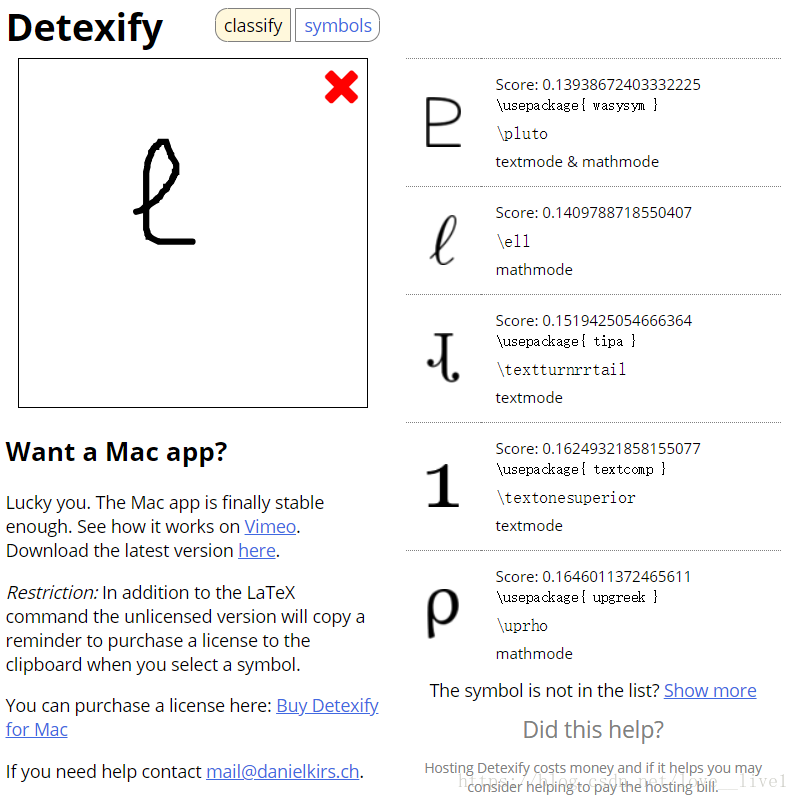Open the symbols tab
799x801 pixels.
tap(338, 26)
